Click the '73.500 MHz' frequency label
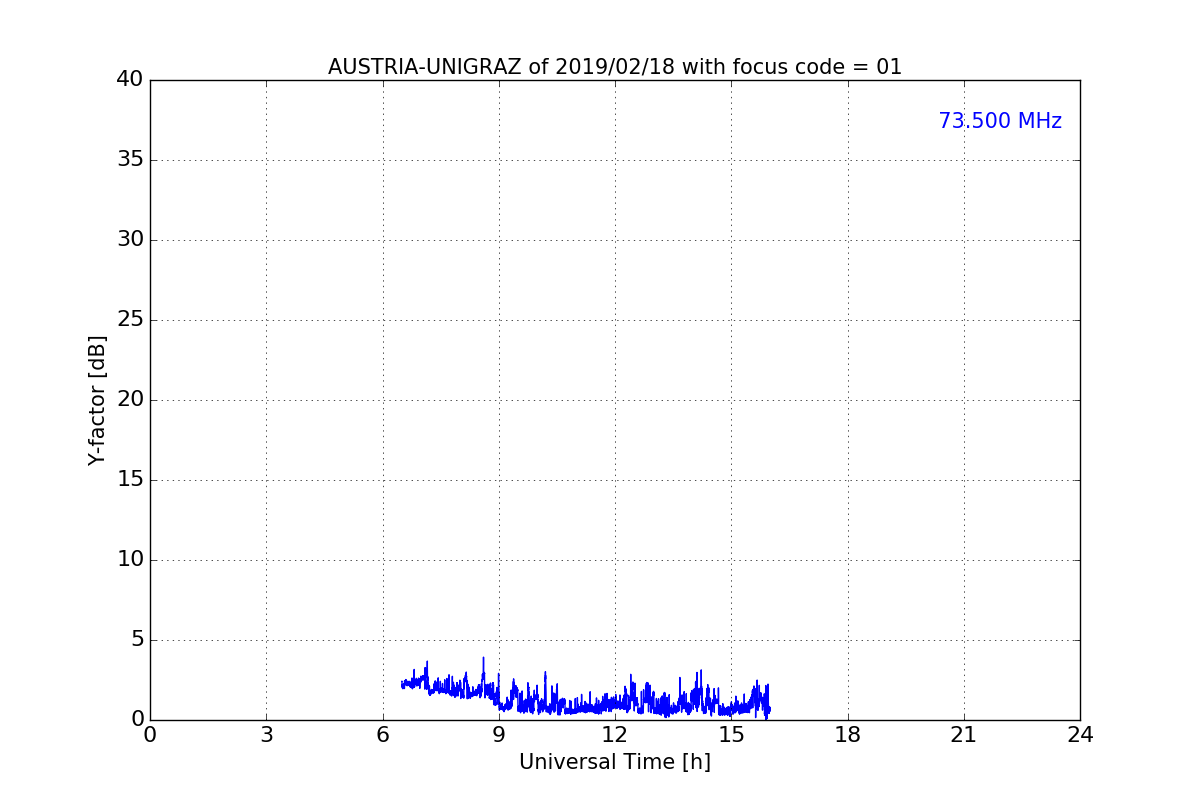The height and width of the screenshot is (800, 1200). coord(1000,121)
